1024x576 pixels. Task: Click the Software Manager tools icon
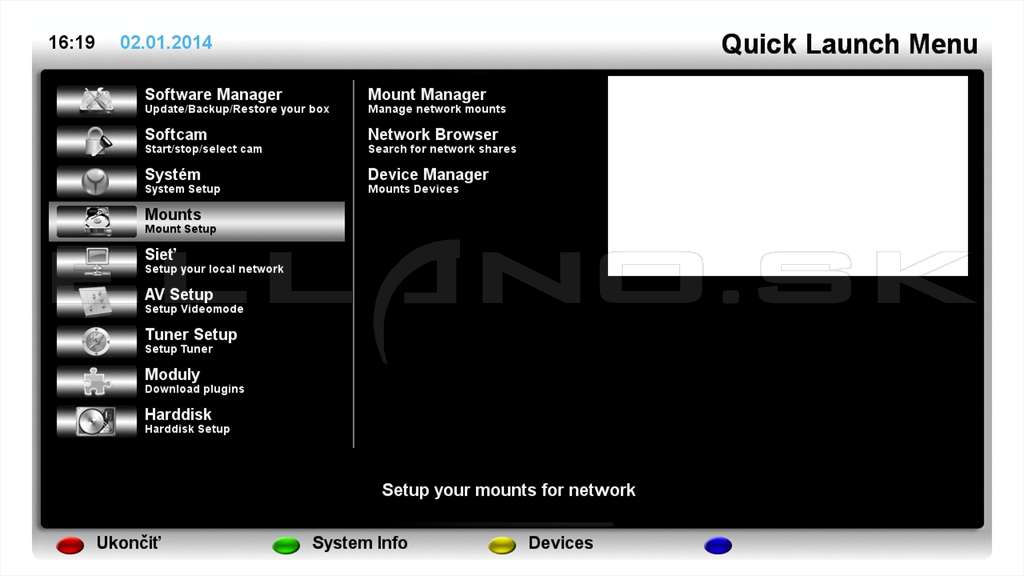point(97,101)
